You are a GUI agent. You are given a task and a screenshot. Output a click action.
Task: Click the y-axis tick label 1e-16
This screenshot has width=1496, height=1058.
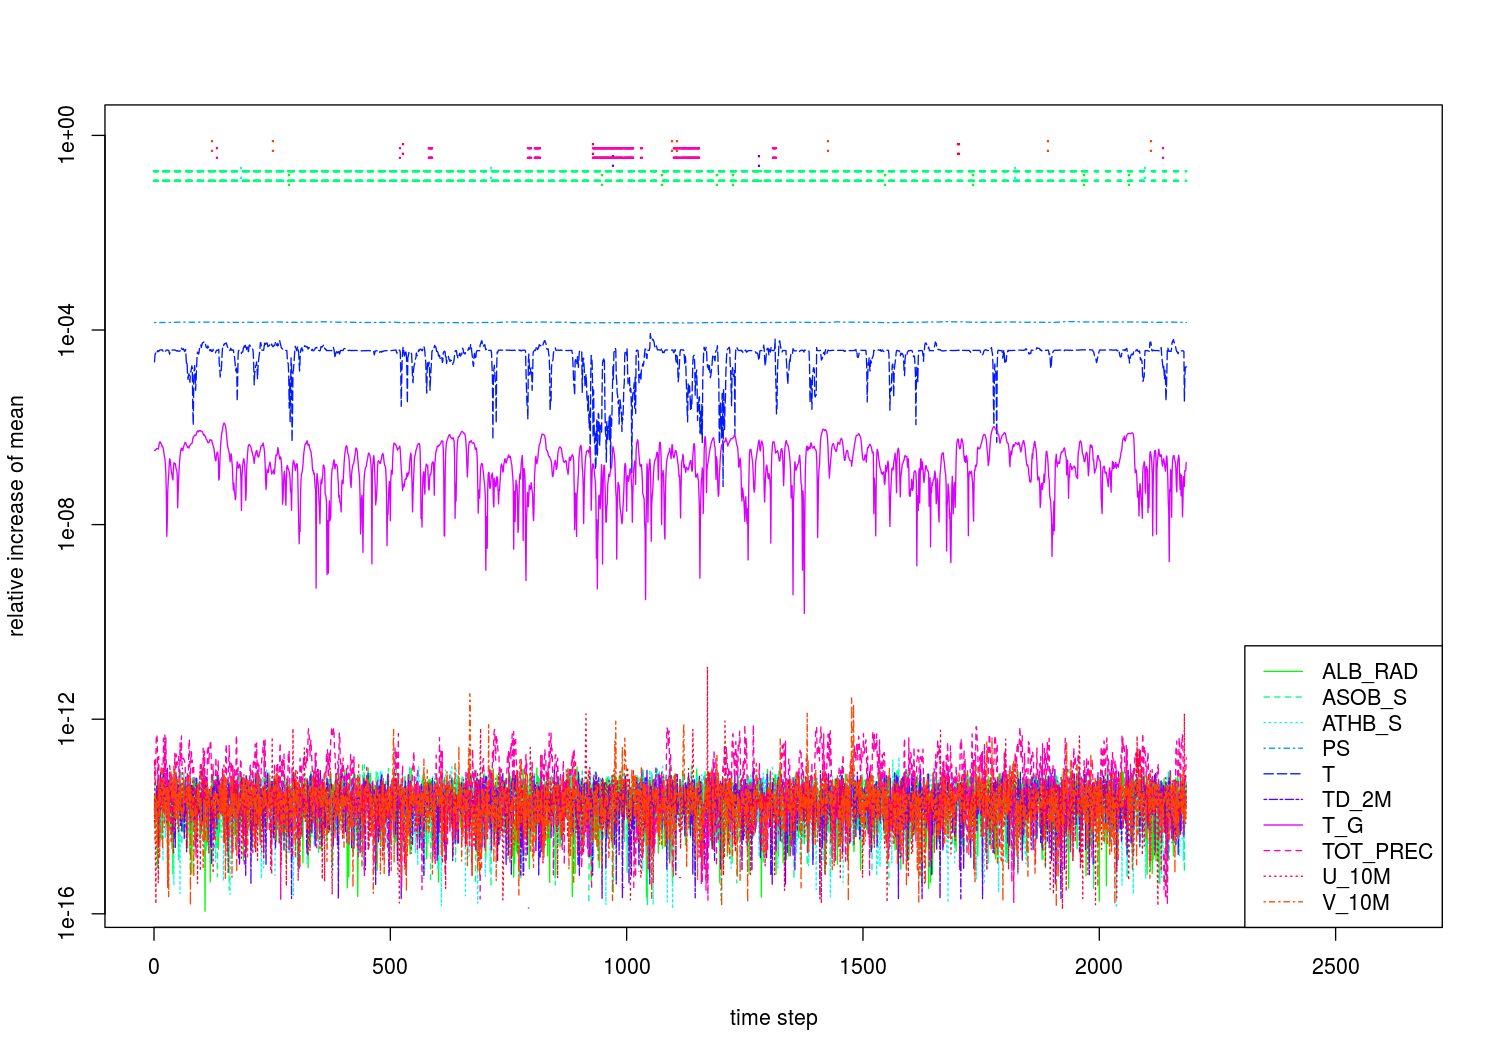point(66,913)
